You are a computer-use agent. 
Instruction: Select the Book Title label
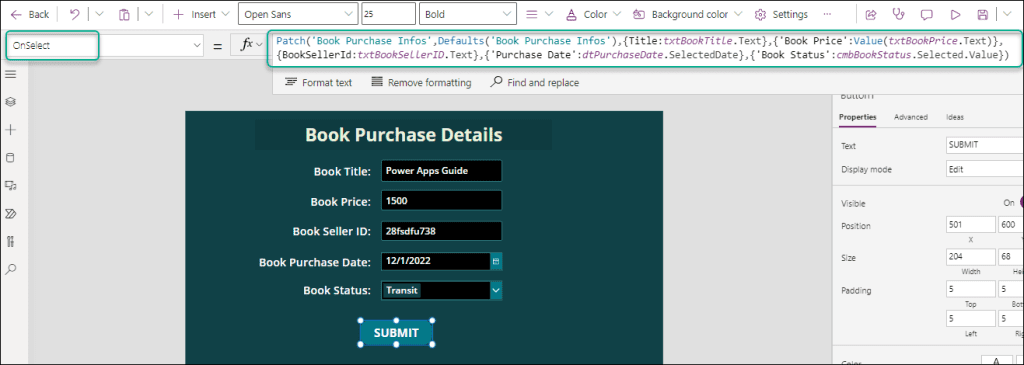[x=342, y=172]
